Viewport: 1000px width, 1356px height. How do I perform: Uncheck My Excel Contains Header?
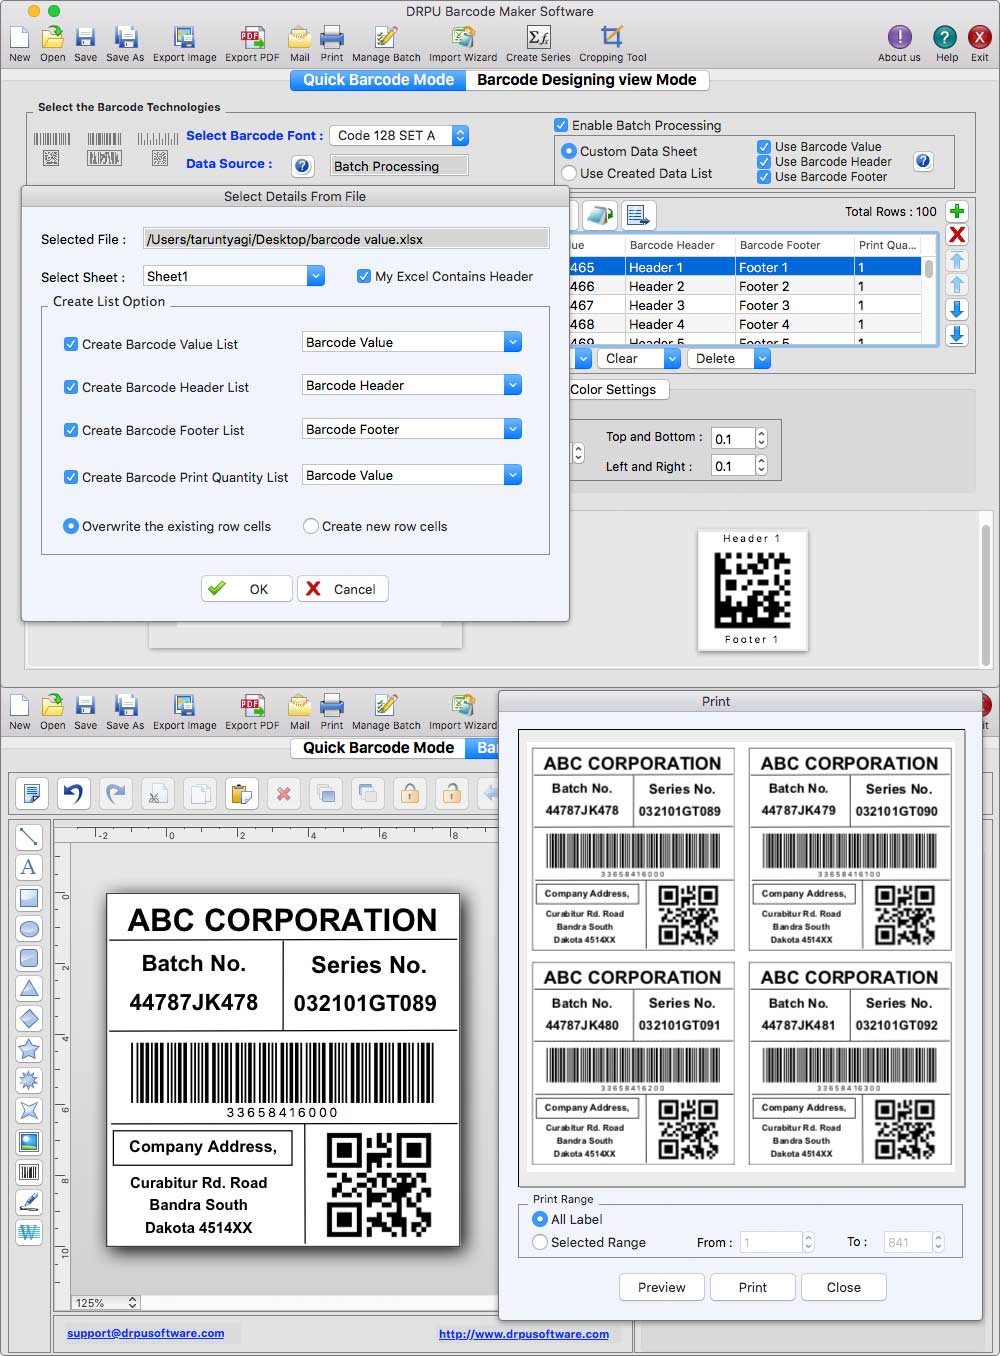pos(363,276)
